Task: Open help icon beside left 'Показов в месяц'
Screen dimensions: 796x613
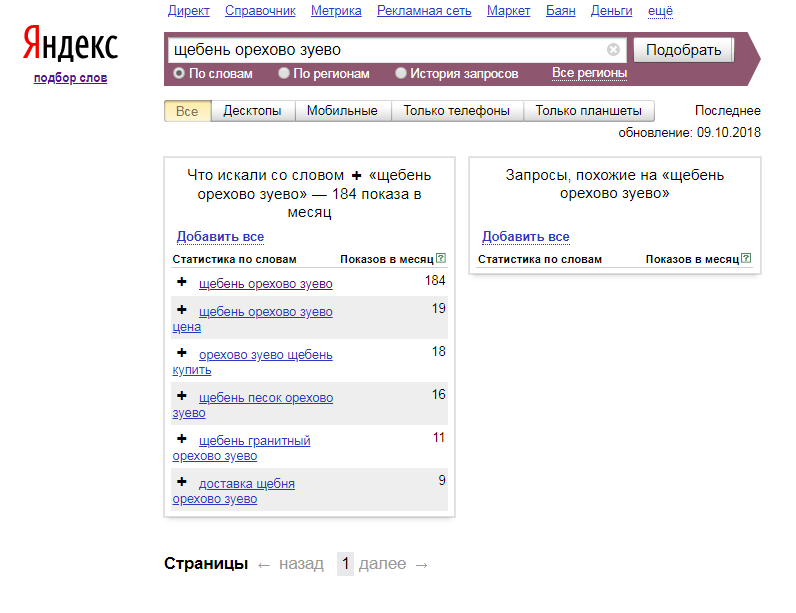Action: pos(441,258)
